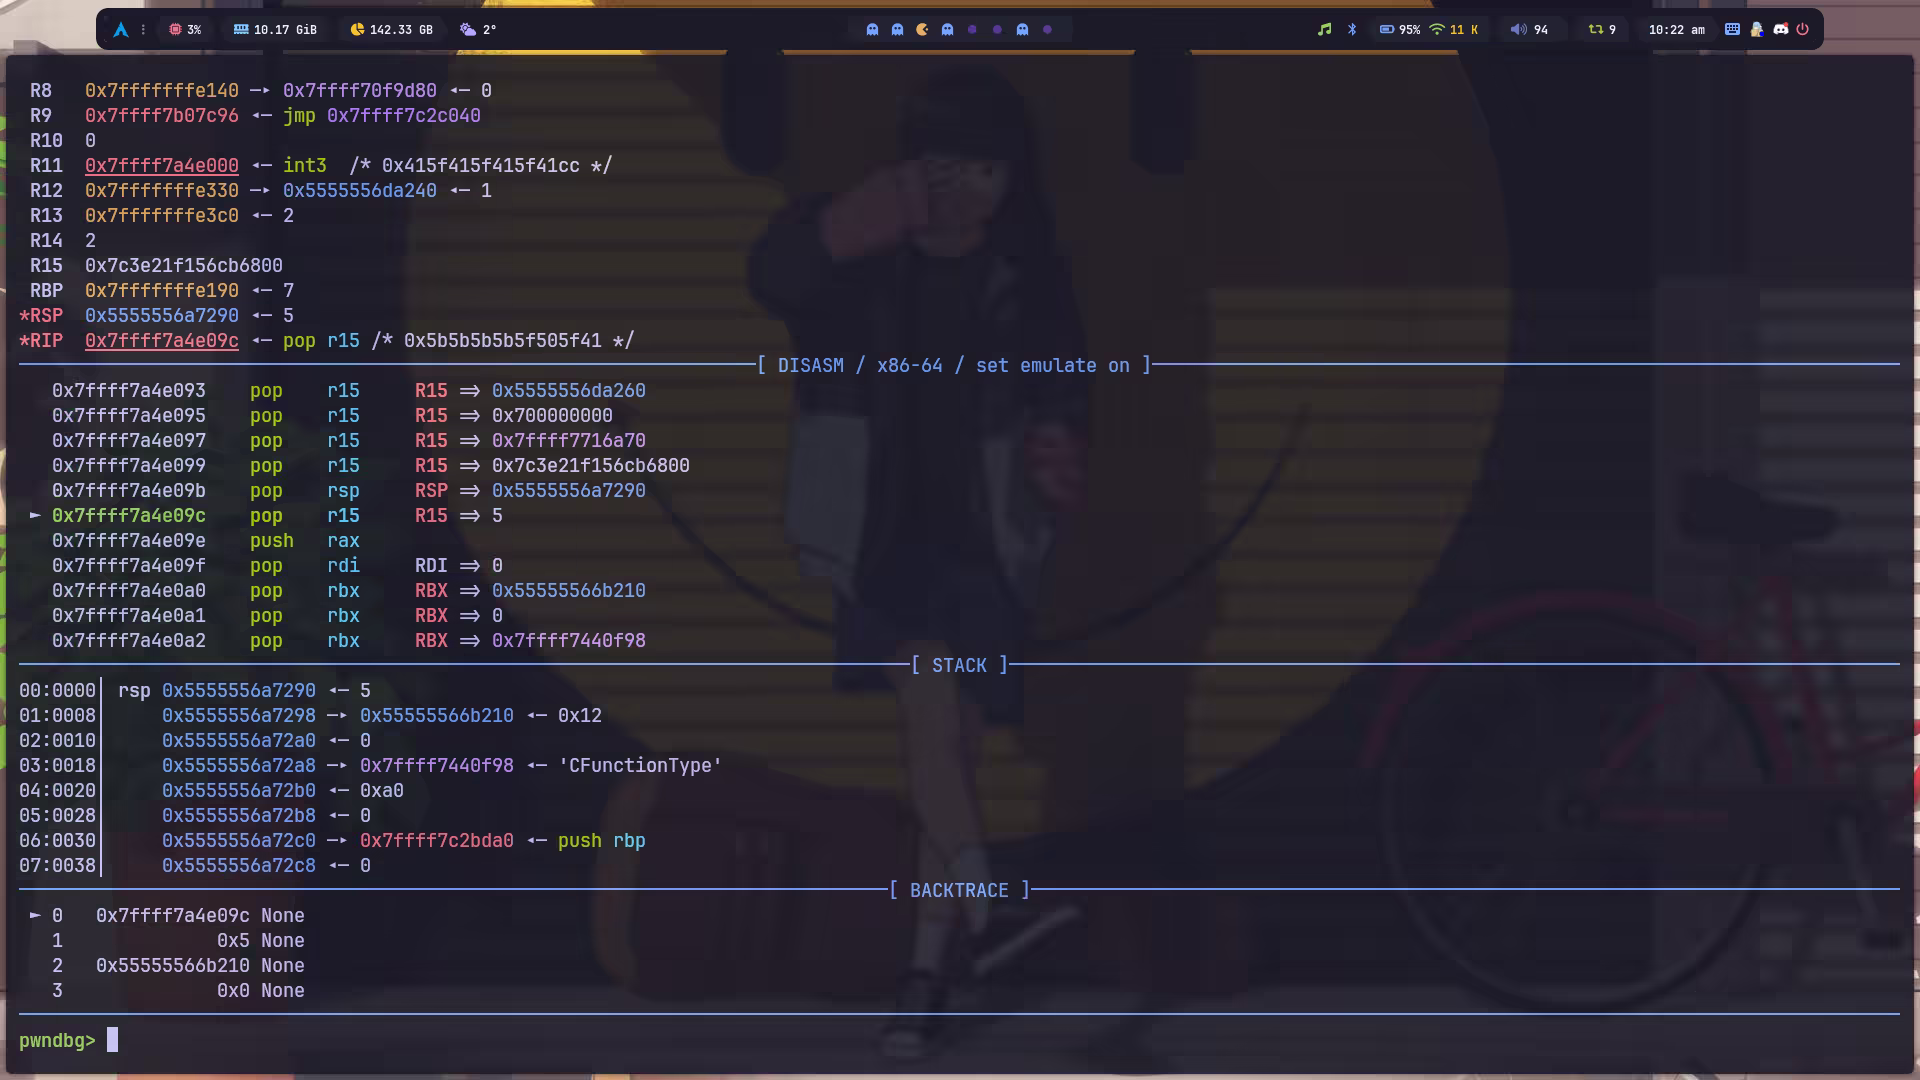1920x1080 pixels.
Task: Toggle the on-screen keyboard tray icon
Action: [x=1732, y=30]
